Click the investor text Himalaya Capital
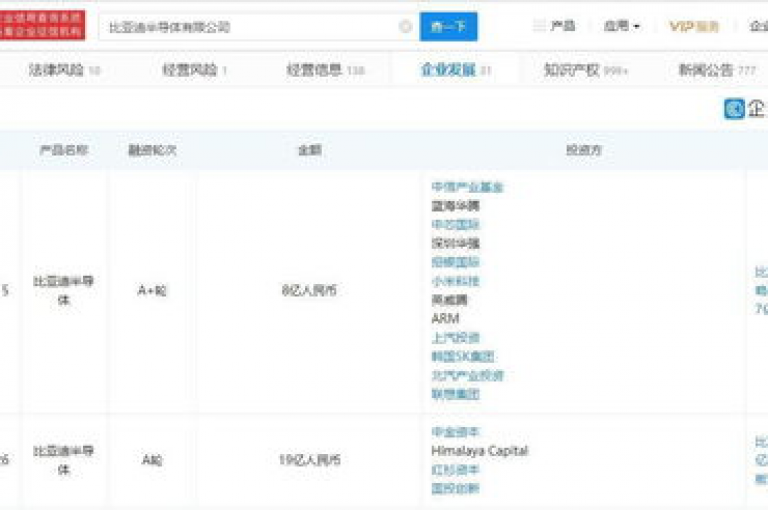This screenshot has height=510, width=768. 480,451
